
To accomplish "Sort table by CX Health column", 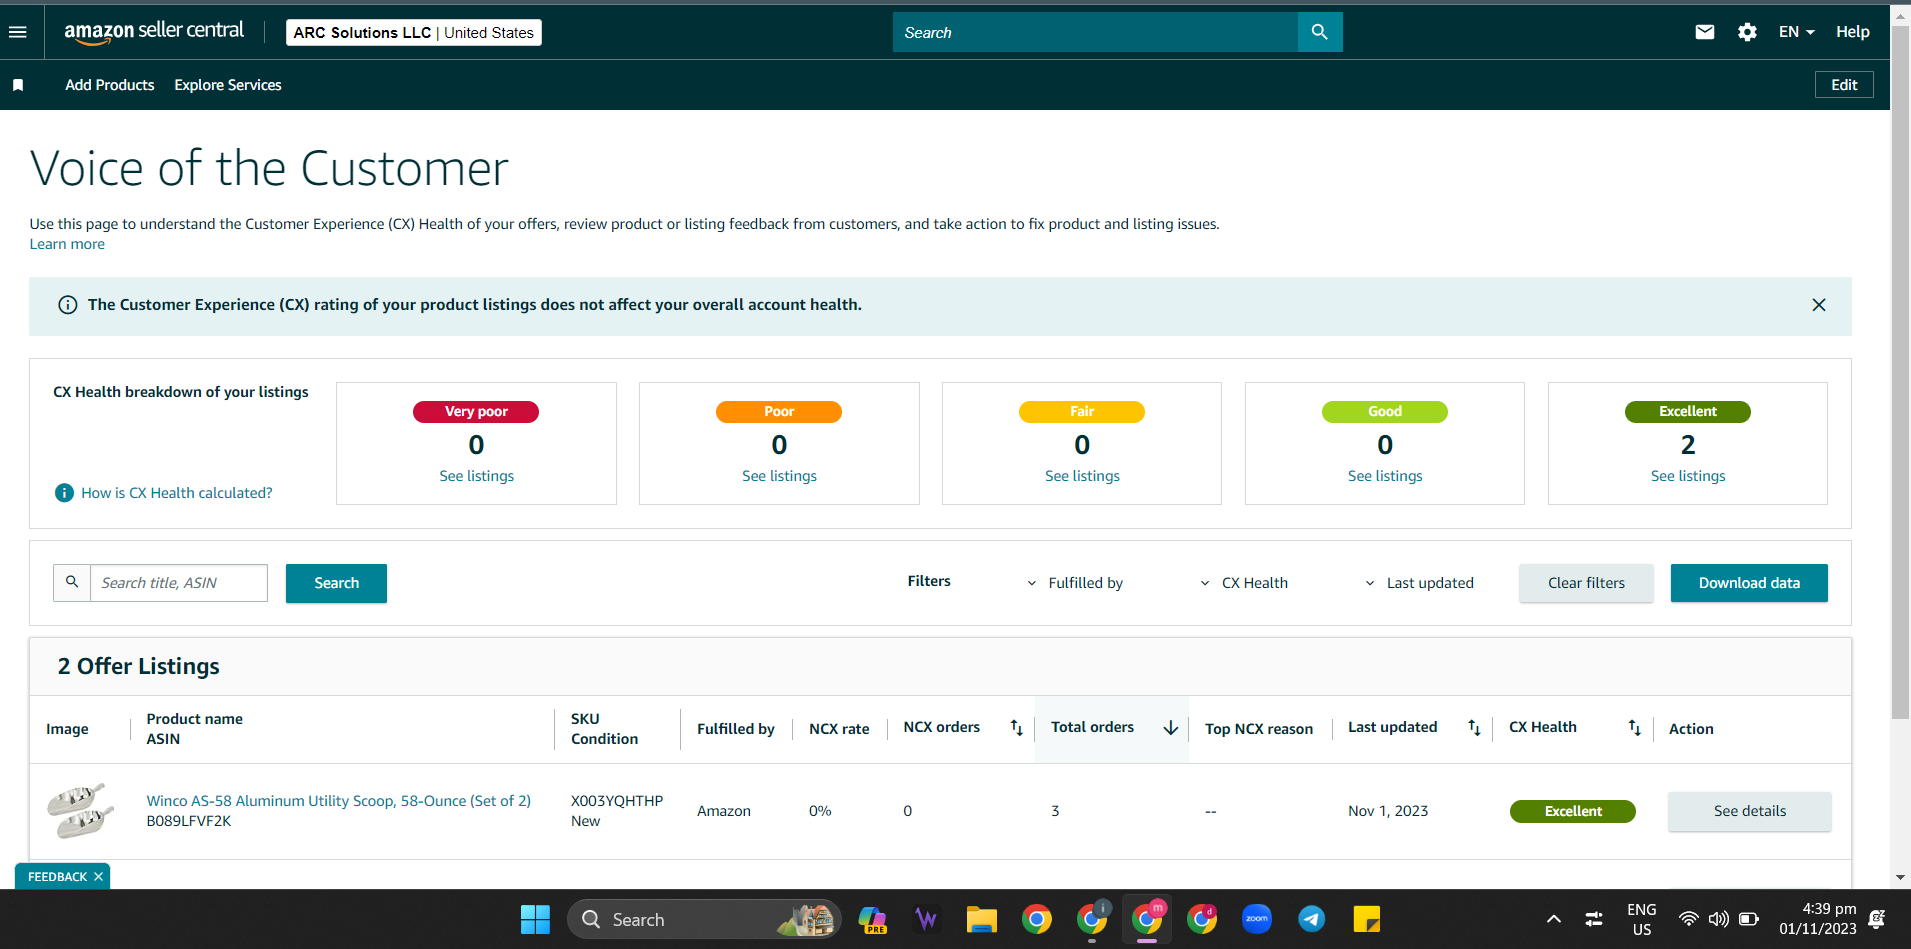I will coord(1634,728).
